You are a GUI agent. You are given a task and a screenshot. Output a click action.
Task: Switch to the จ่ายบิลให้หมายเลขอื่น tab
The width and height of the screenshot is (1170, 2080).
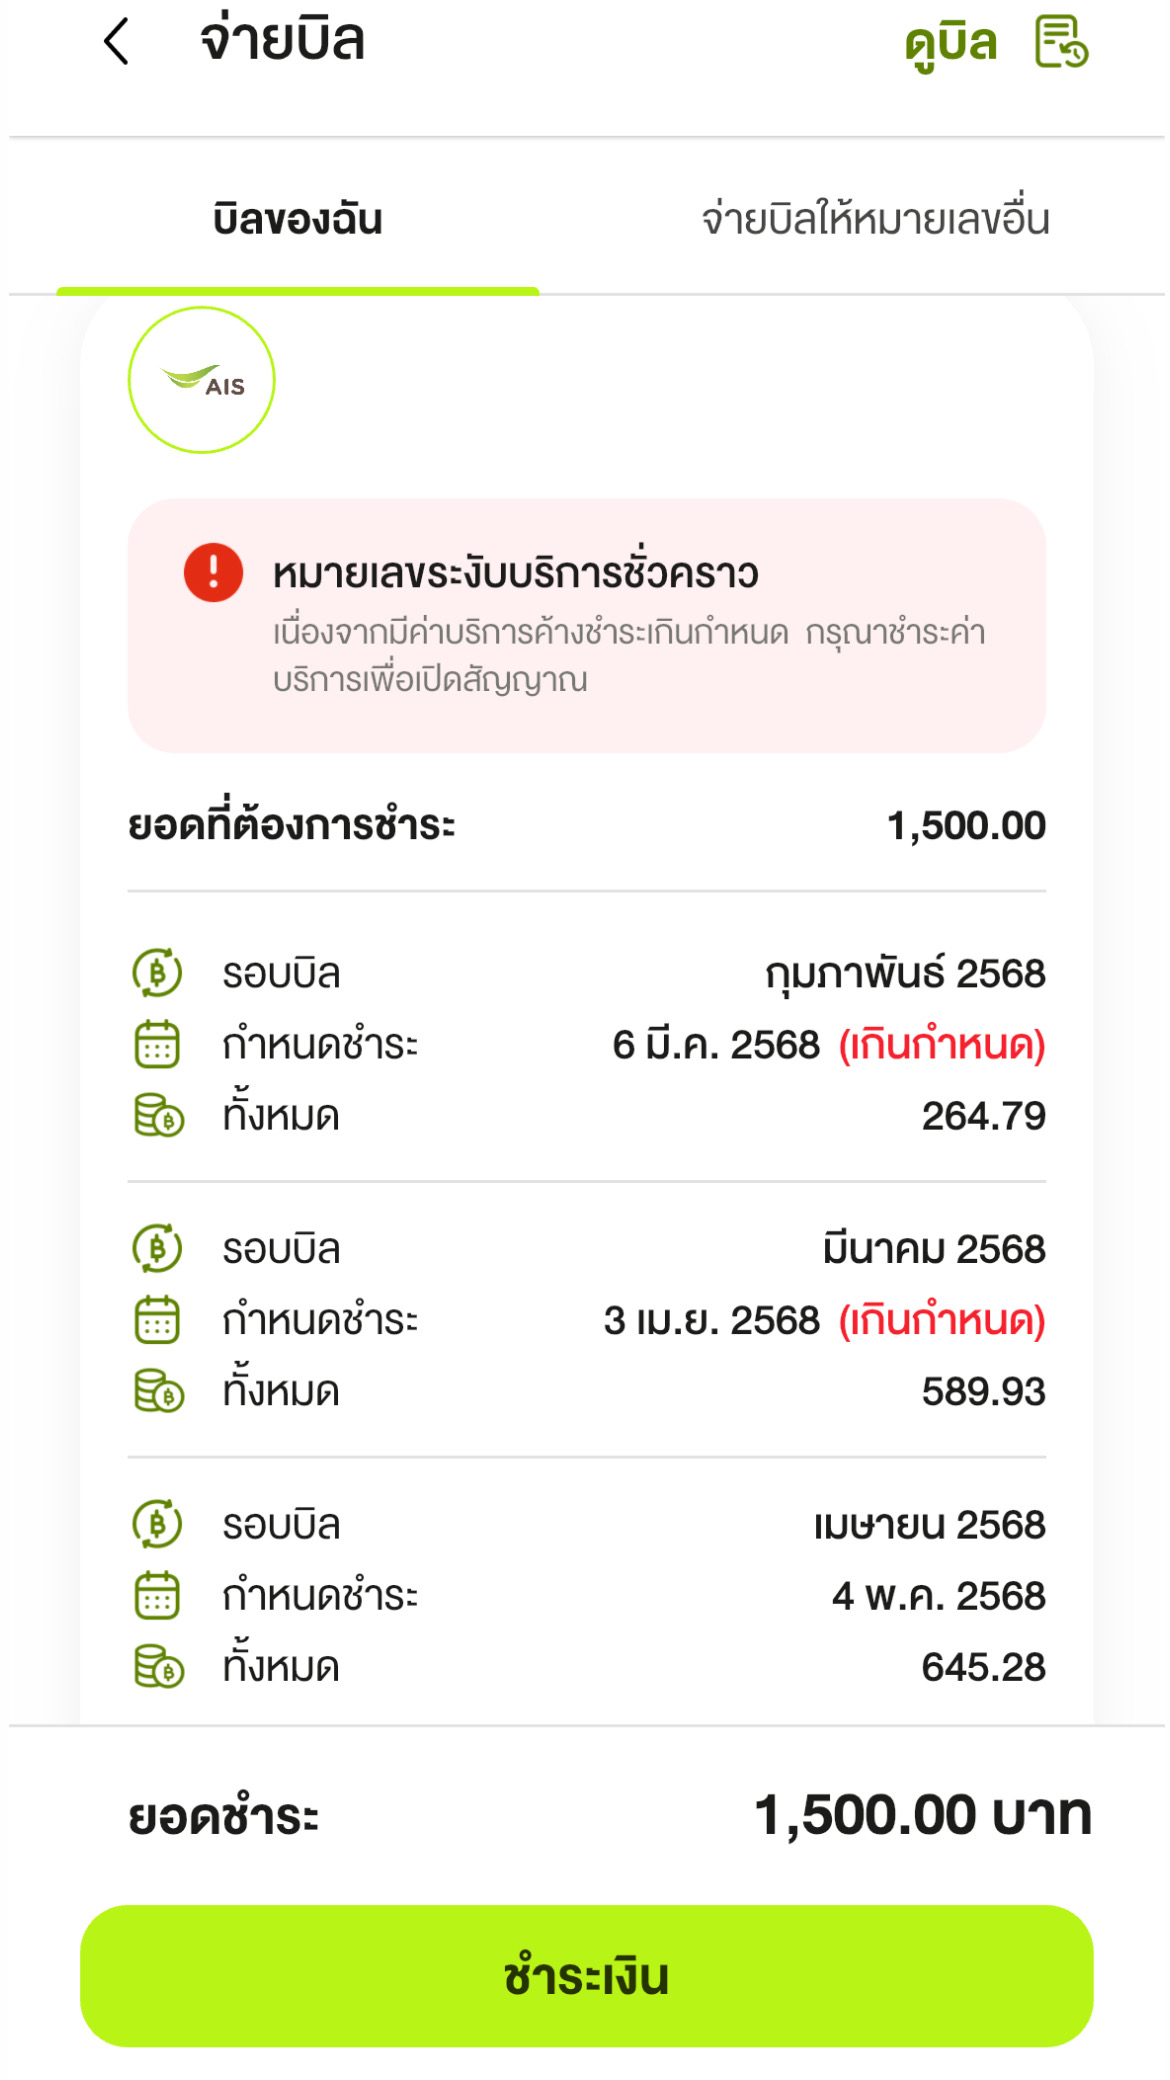[x=875, y=220]
